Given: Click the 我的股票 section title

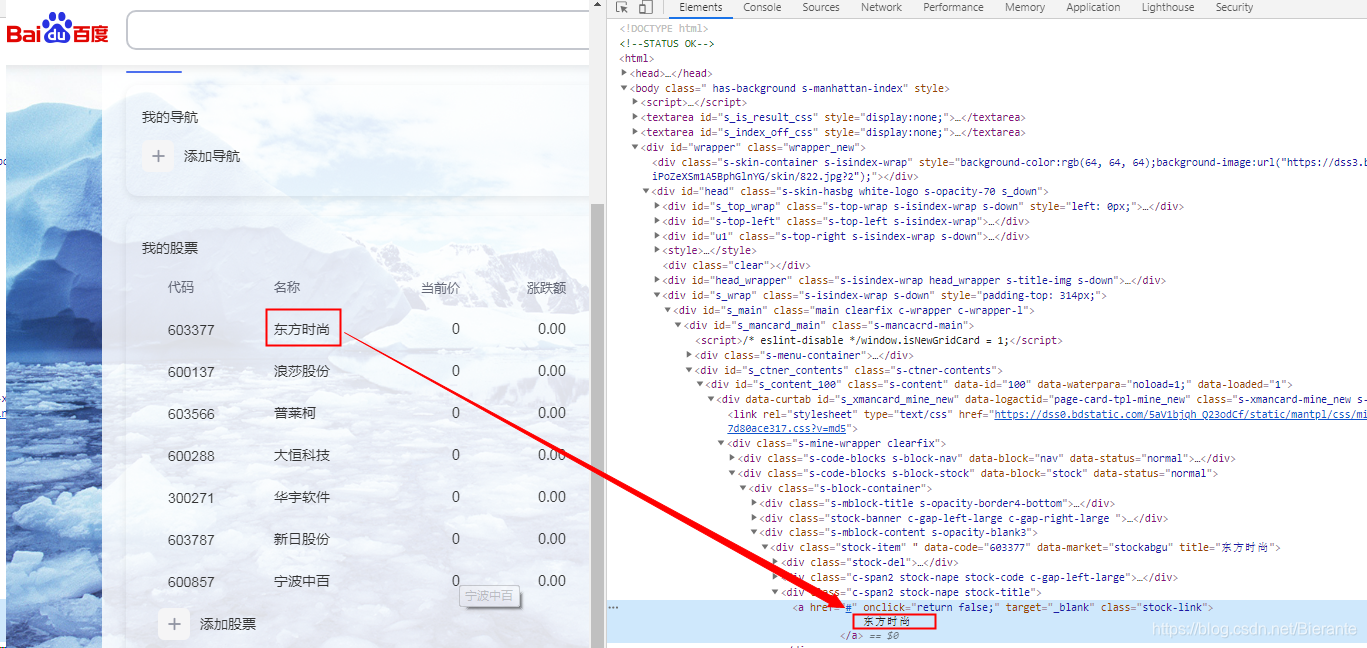Looking at the screenshot, I should (x=170, y=248).
